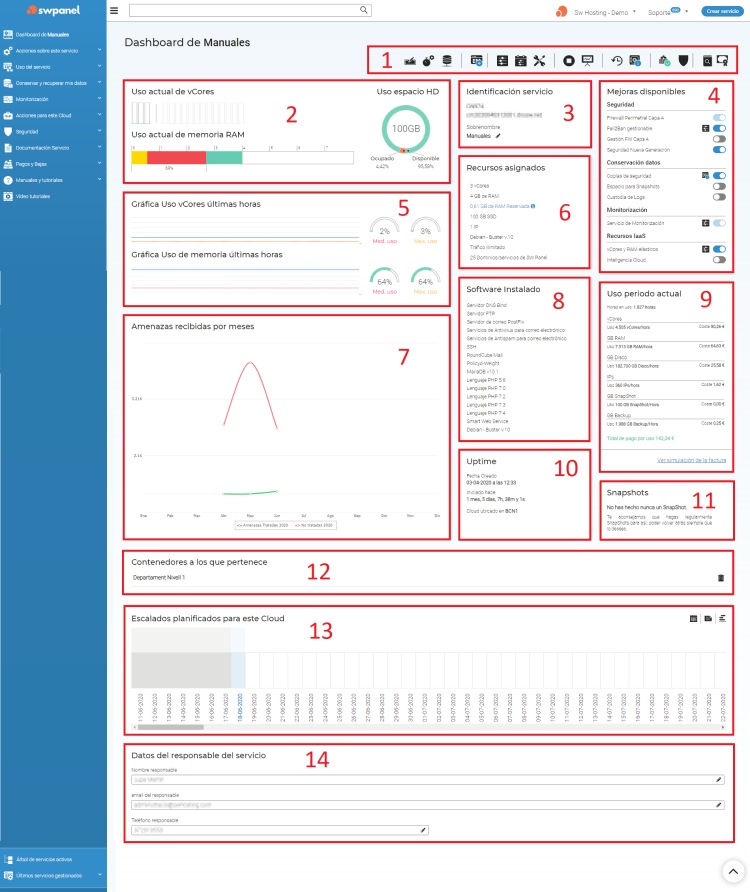Screen dimensions: 750x892
Task: Click the database stack icon in the toolbar
Action: click(x=447, y=61)
